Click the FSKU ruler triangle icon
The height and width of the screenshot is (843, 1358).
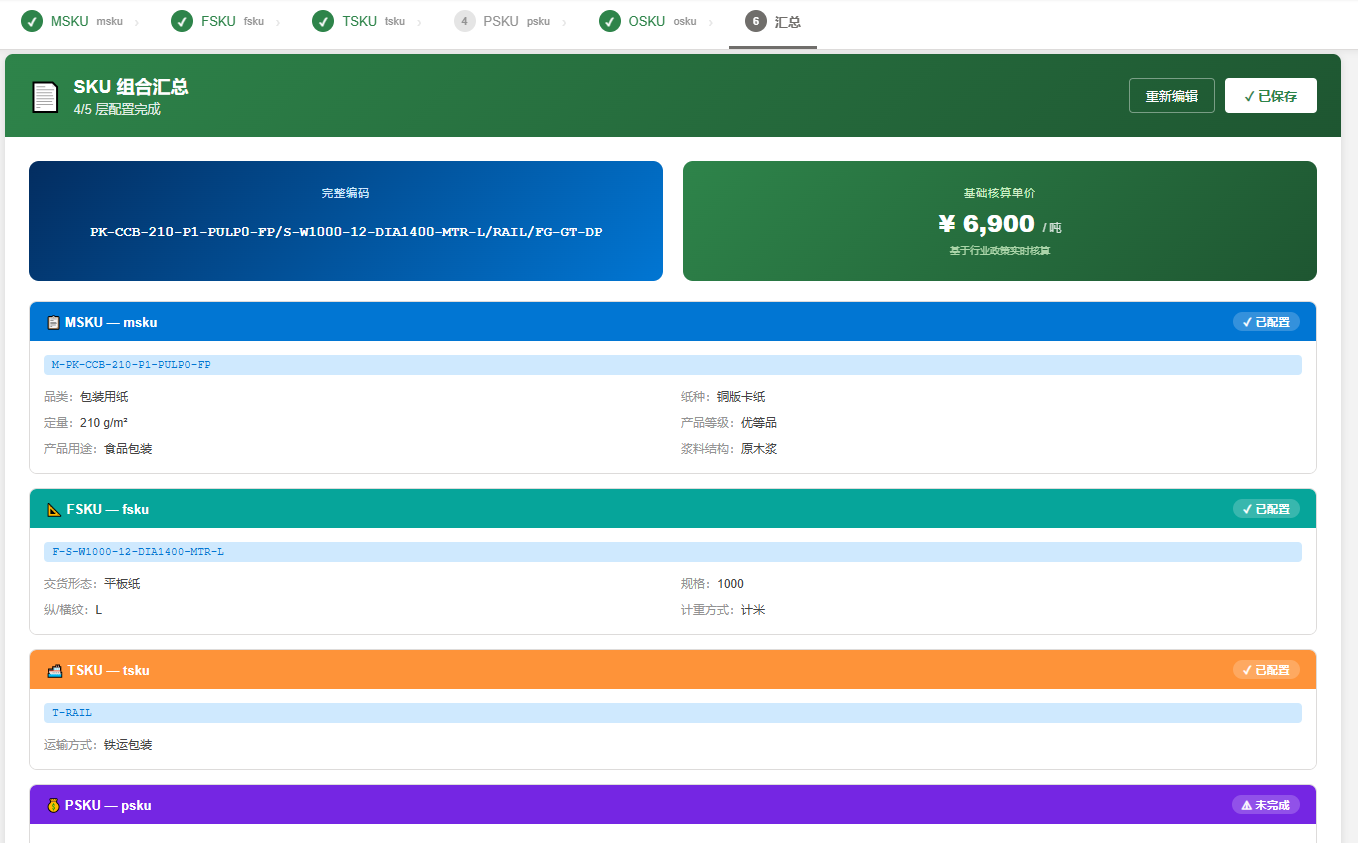(54, 509)
